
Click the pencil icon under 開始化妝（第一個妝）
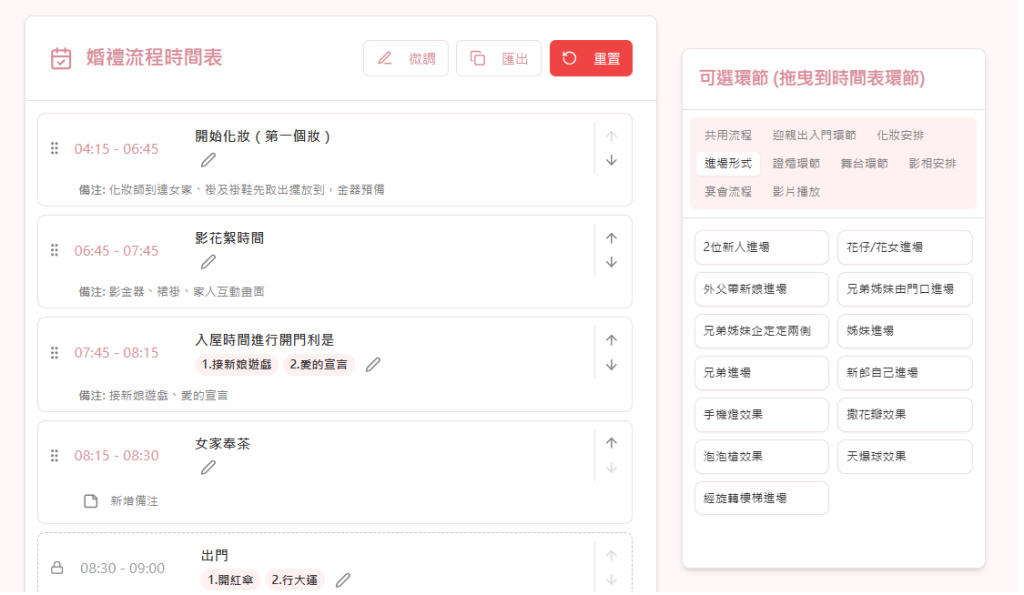click(208, 159)
